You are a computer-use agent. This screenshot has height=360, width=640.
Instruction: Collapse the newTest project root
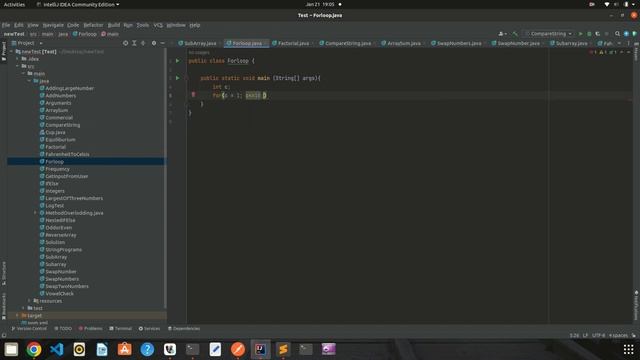(11, 52)
